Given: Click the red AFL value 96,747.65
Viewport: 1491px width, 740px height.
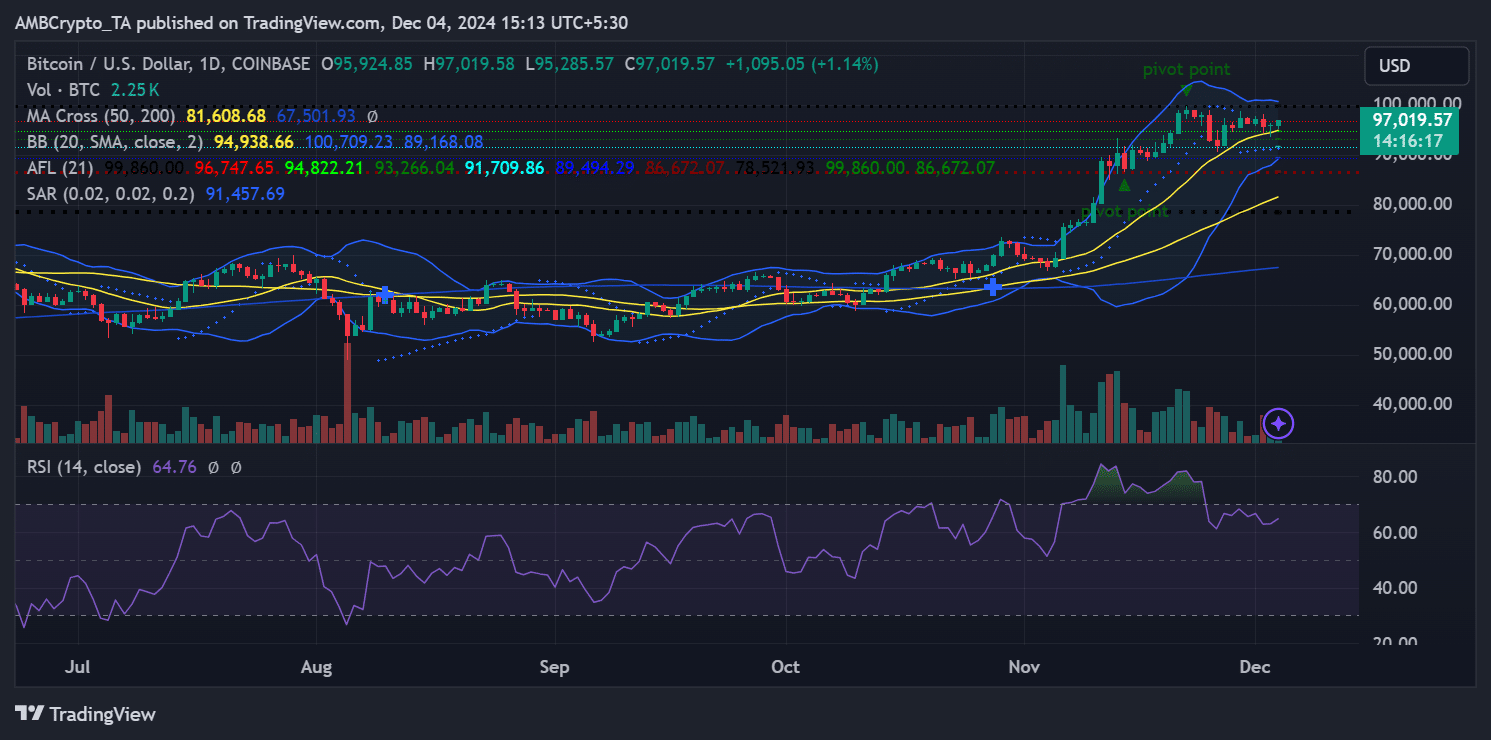Looking at the screenshot, I should tap(236, 168).
